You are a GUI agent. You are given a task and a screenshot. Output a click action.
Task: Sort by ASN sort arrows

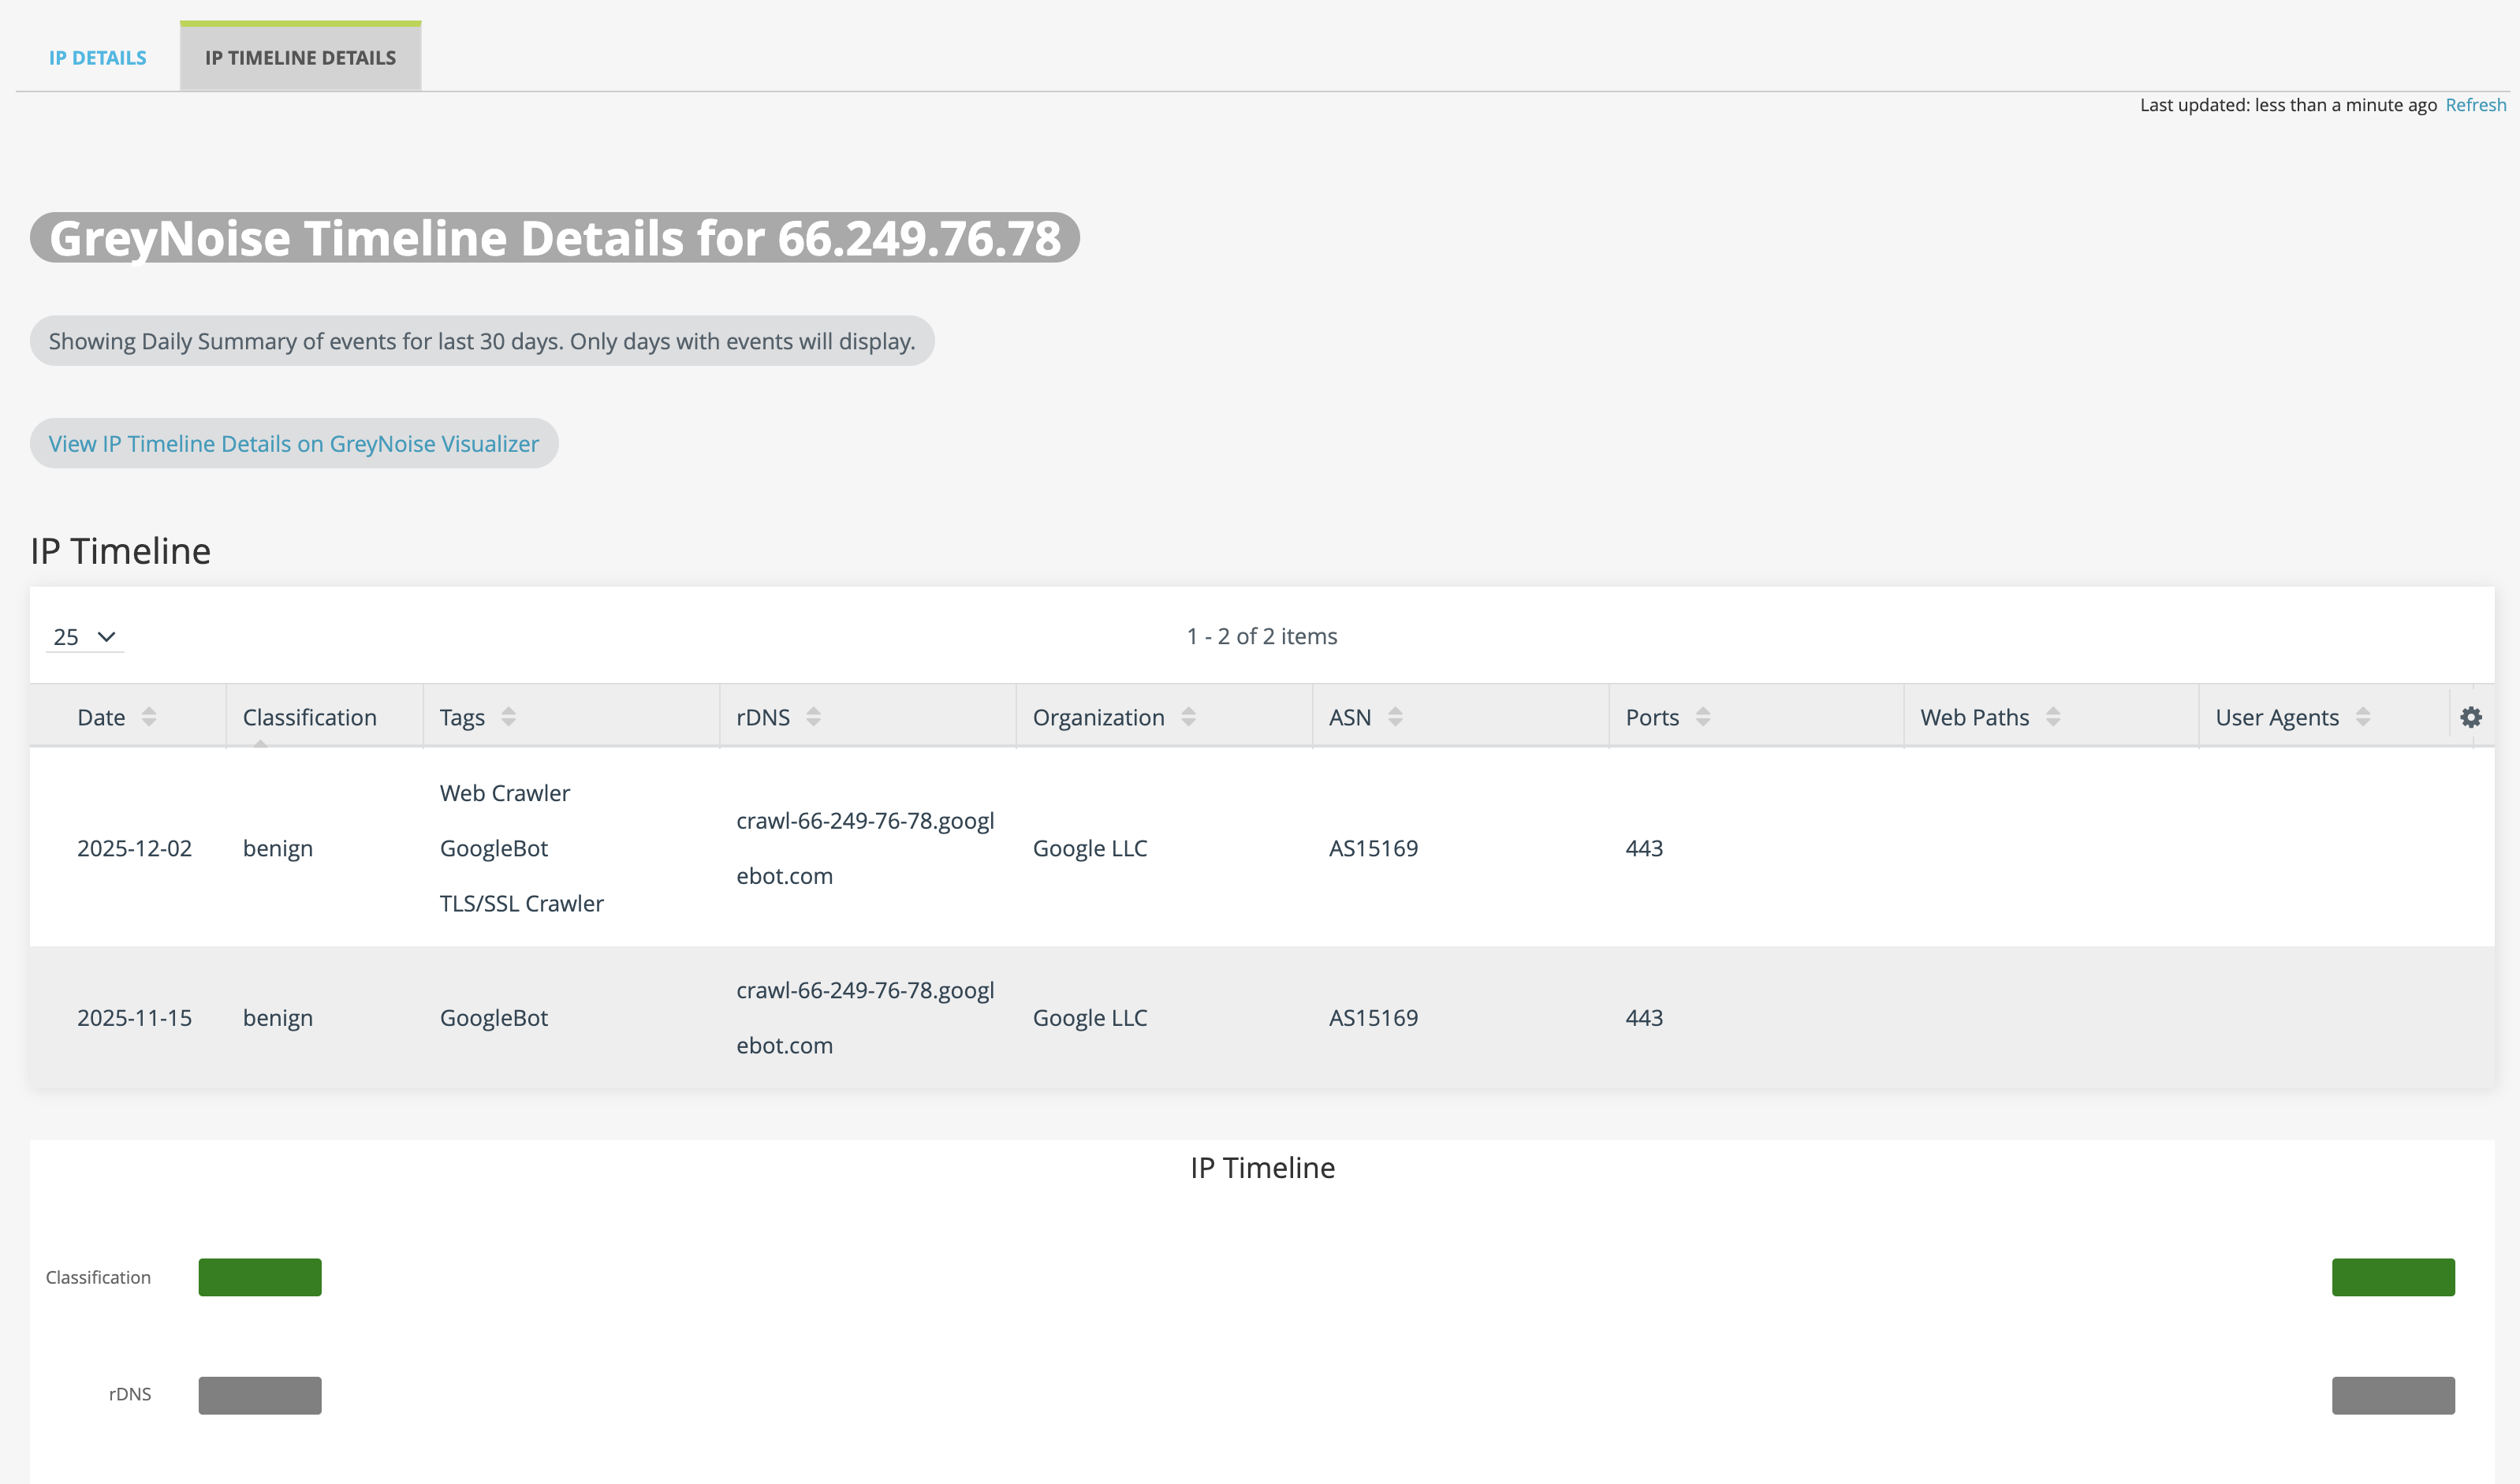click(x=1395, y=717)
